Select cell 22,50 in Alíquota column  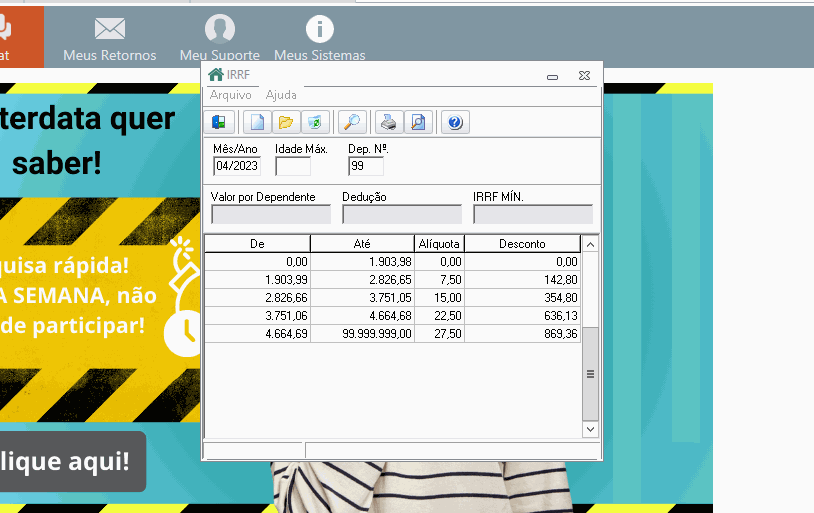pyautogui.click(x=439, y=316)
